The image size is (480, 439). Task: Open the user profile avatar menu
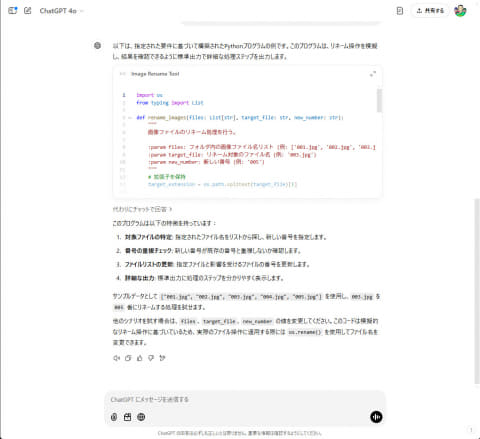(x=460, y=11)
